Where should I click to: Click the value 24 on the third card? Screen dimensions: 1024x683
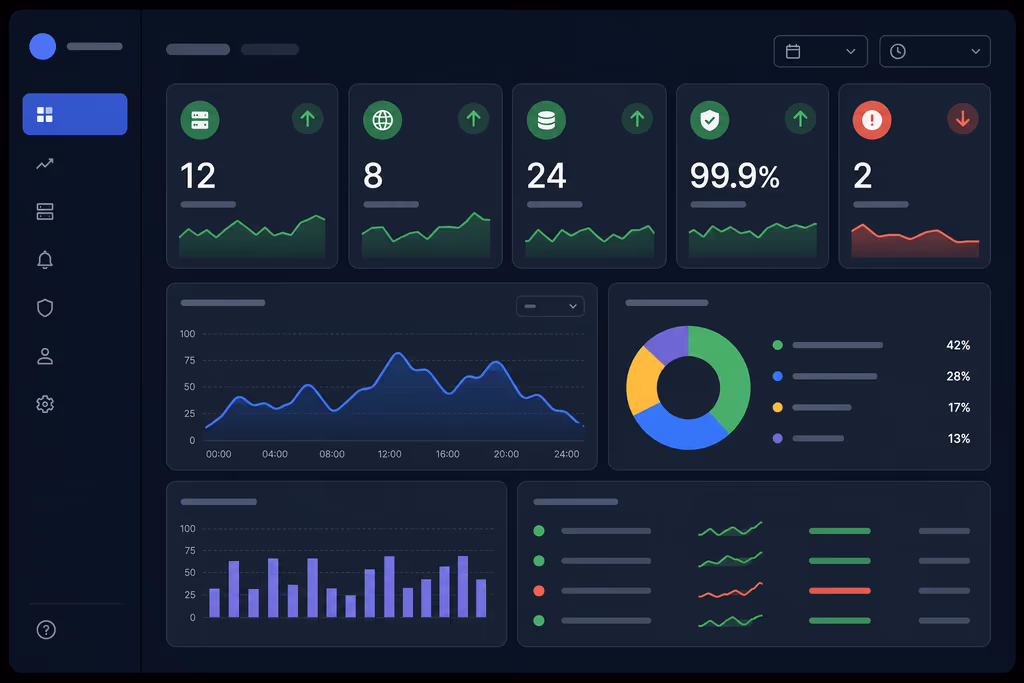(546, 176)
